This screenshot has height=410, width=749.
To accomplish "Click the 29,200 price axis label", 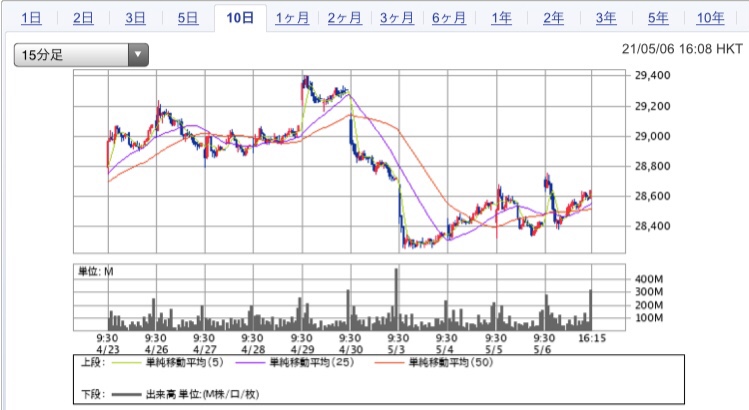I will [652, 106].
